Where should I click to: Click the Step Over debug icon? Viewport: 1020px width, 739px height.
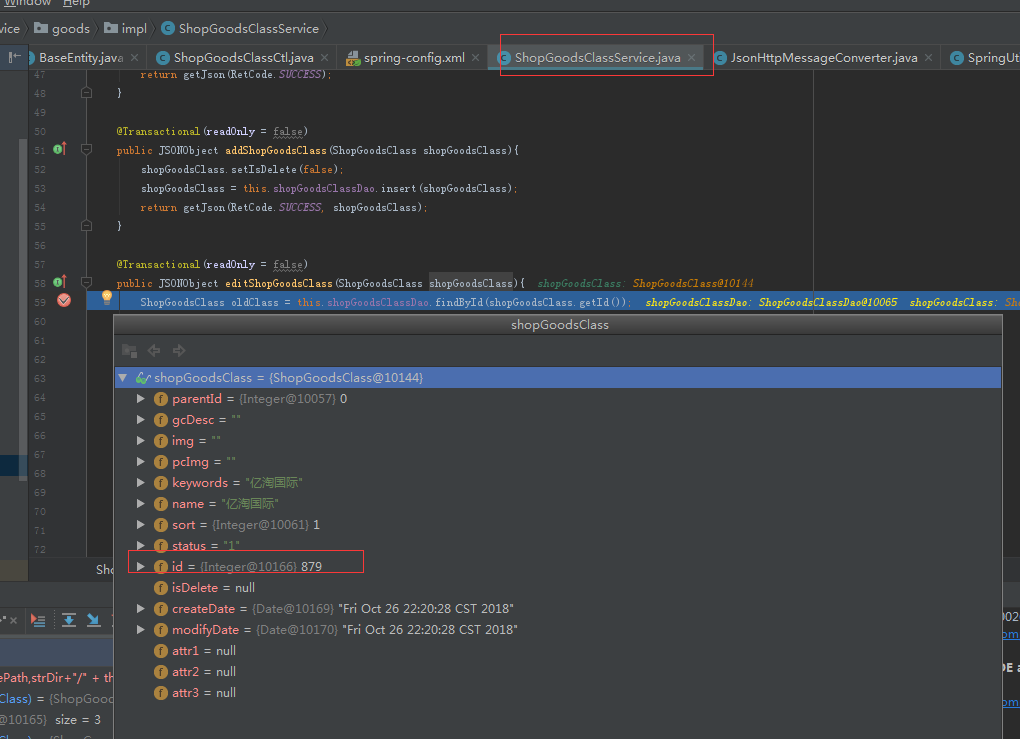68,620
